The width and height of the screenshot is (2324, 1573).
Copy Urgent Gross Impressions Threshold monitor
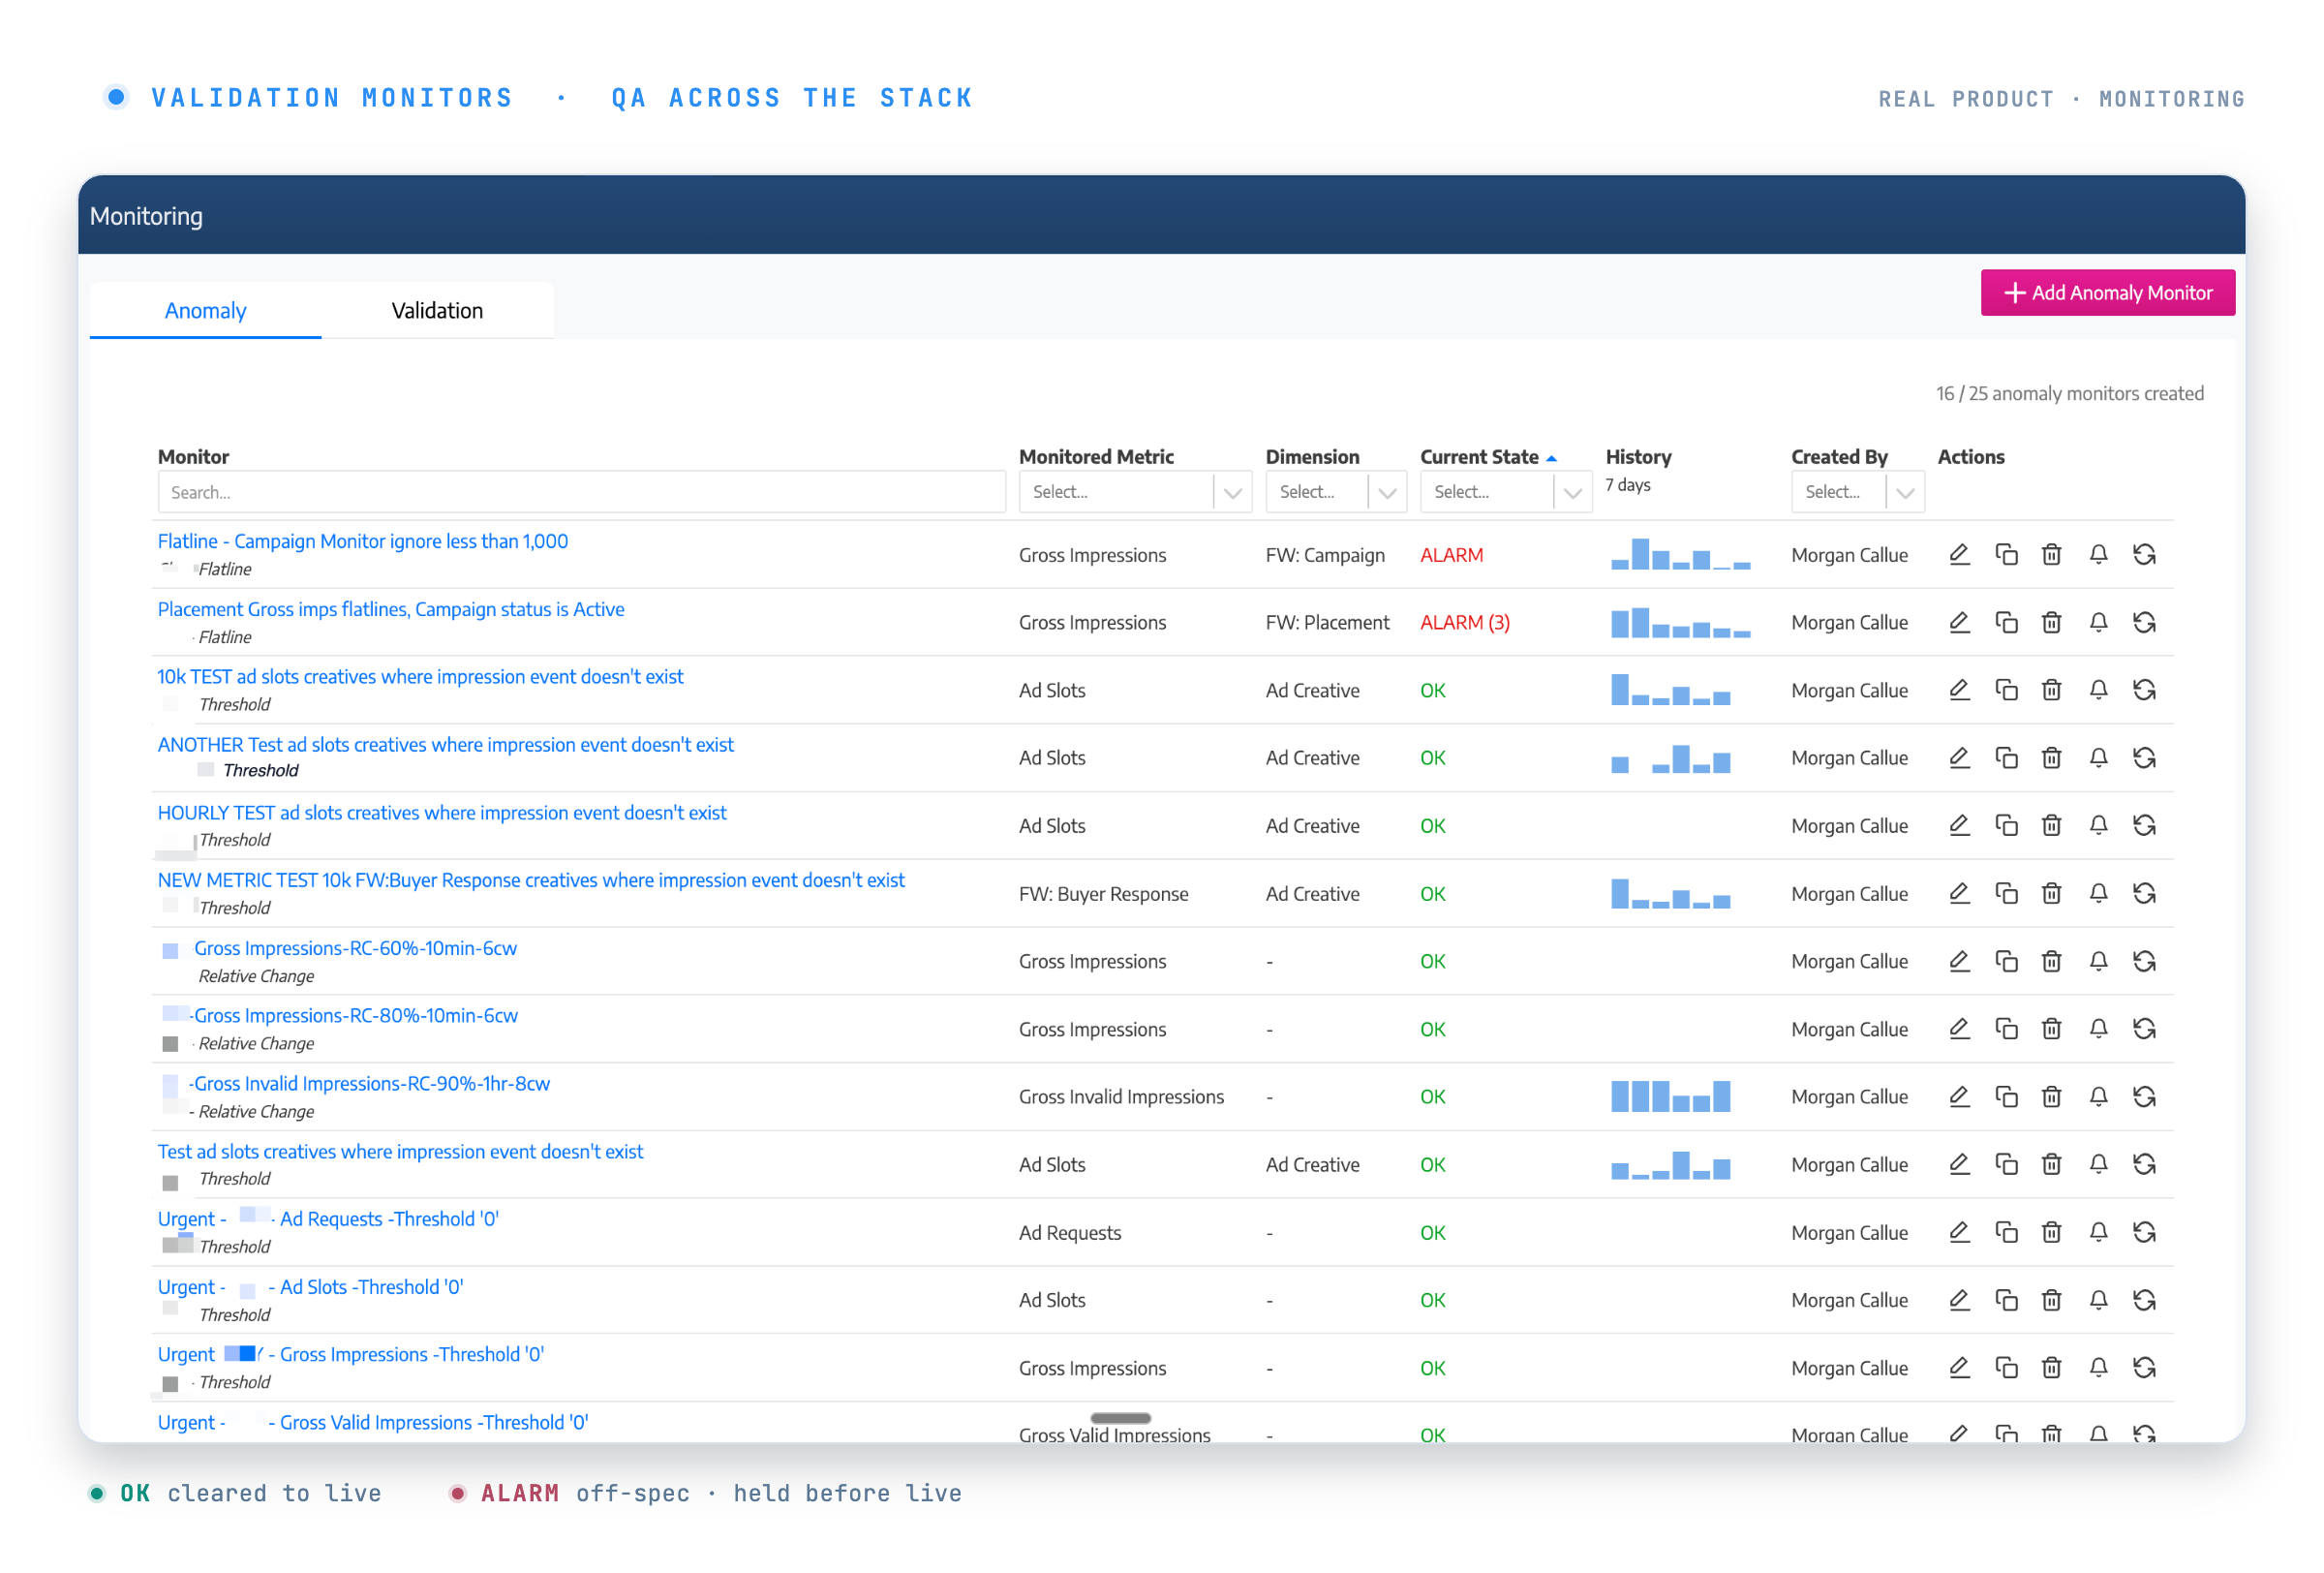2006,1368
